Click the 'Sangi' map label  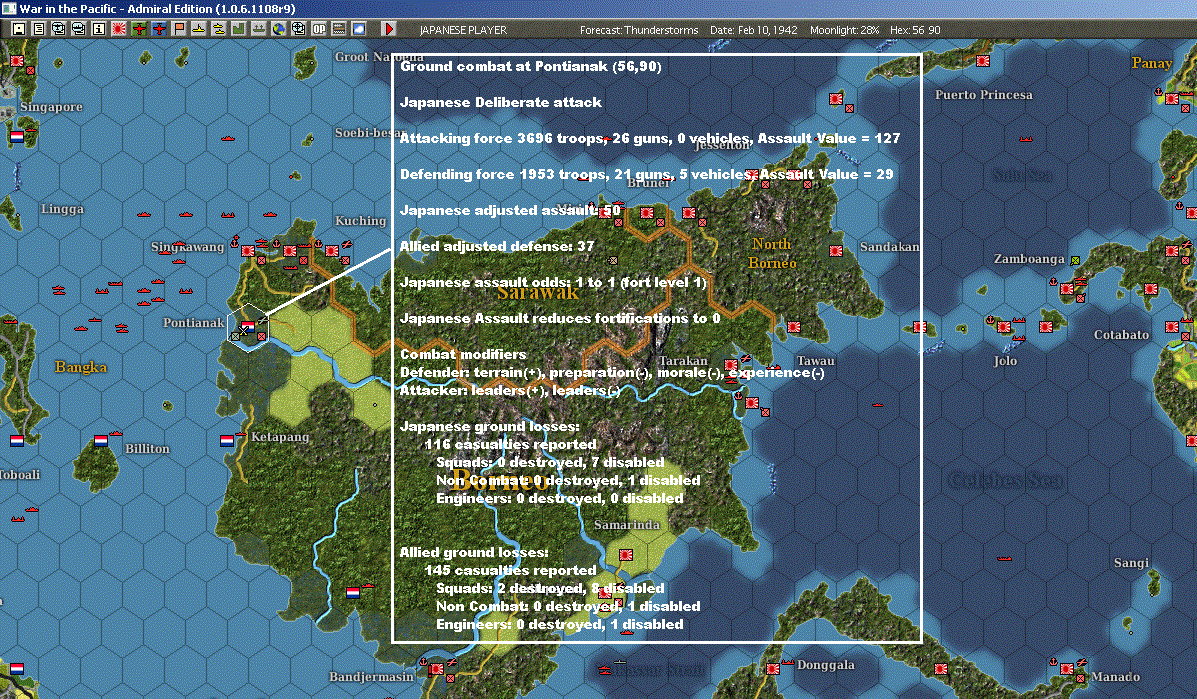point(1131,562)
